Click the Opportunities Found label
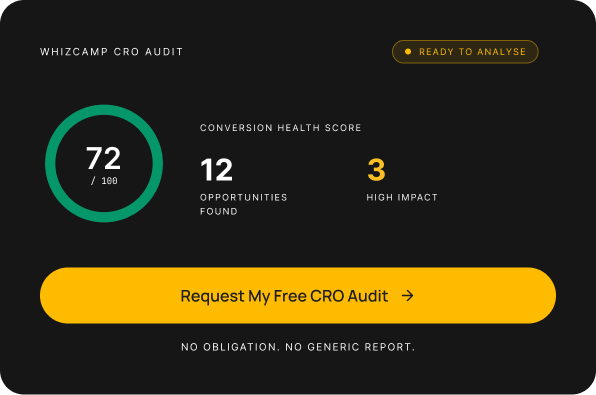 244,204
